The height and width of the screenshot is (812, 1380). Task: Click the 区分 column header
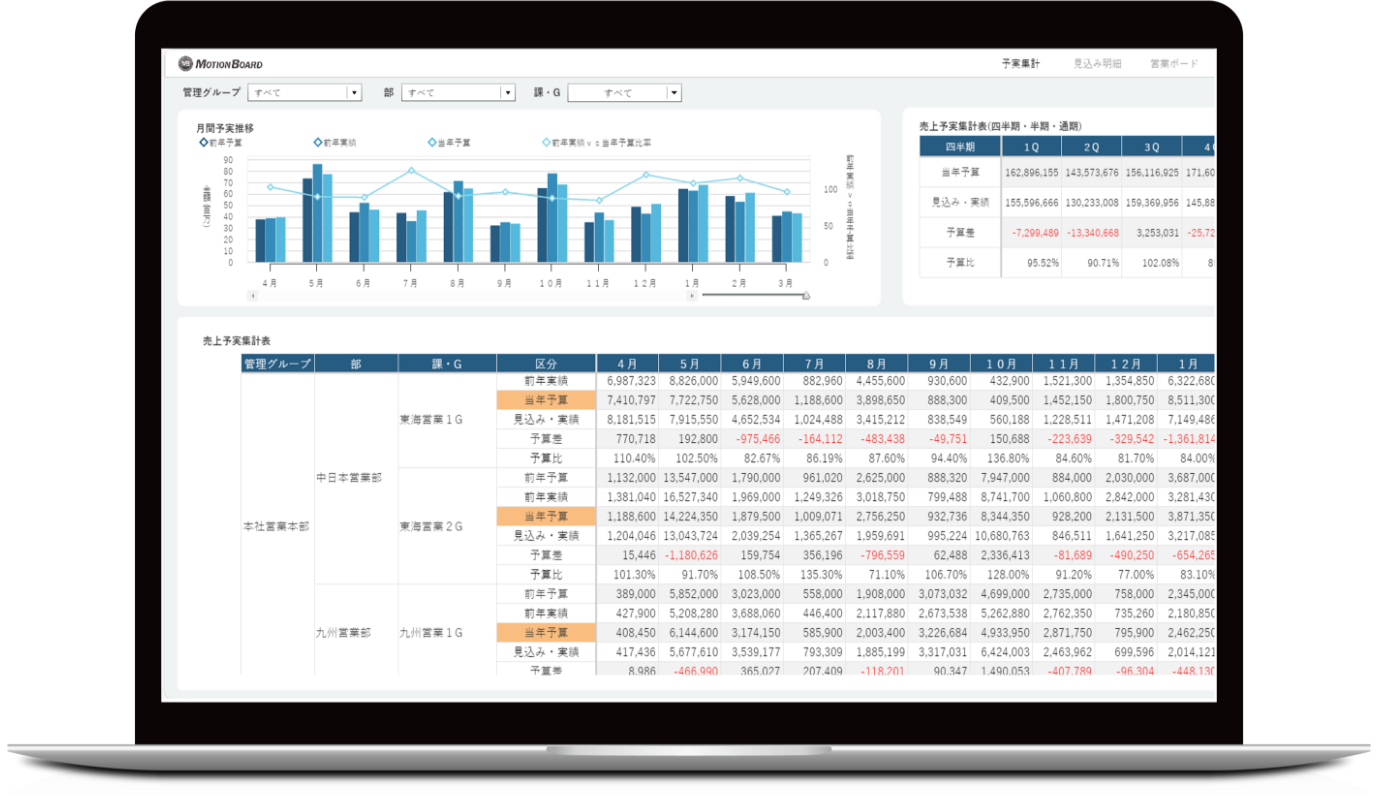(546, 364)
